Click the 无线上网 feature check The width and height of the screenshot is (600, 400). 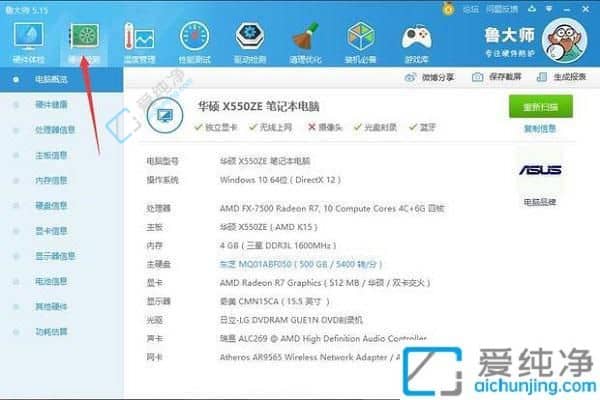coord(270,127)
